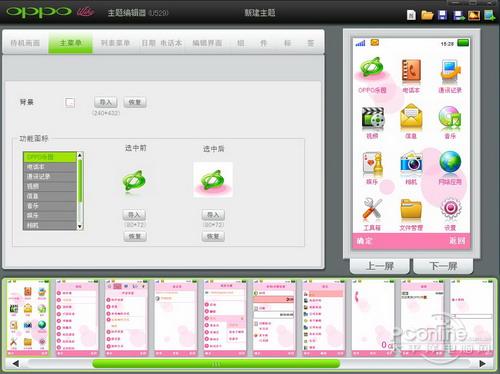Select OPPO乐园 in the function icon list
The width and height of the screenshot is (500, 374).
[50, 157]
